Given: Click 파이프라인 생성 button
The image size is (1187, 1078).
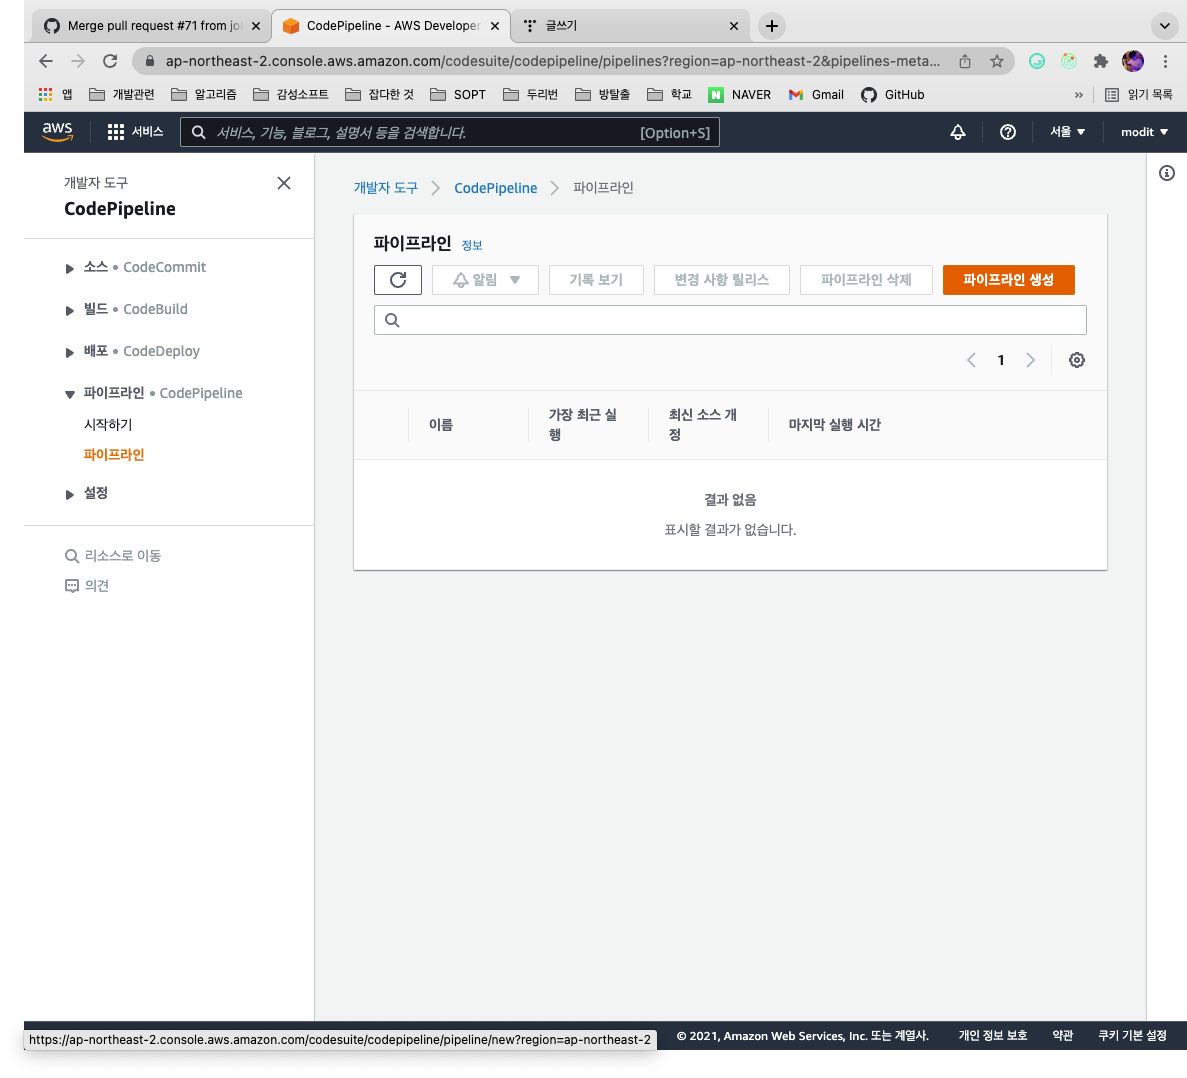Looking at the screenshot, I should 1008,280.
